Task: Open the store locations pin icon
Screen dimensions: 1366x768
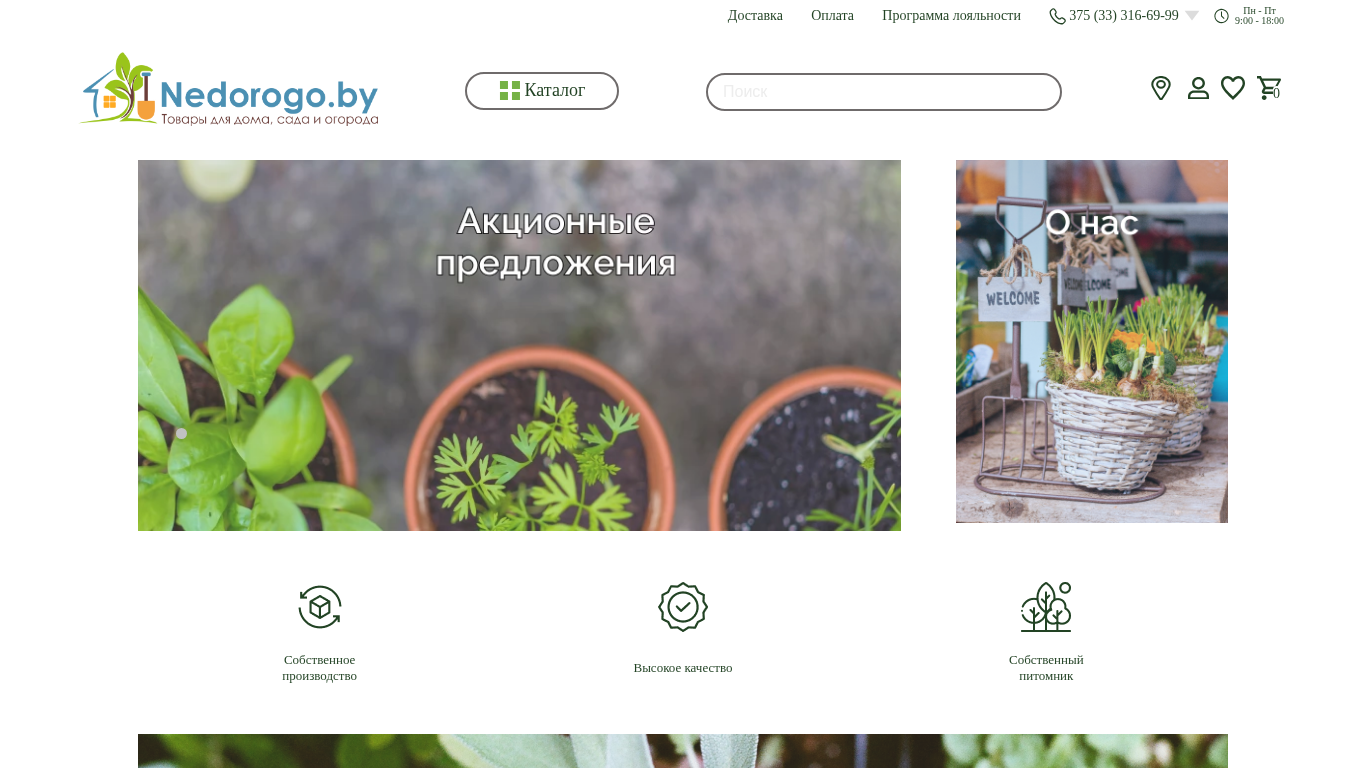Action: click(x=1160, y=88)
